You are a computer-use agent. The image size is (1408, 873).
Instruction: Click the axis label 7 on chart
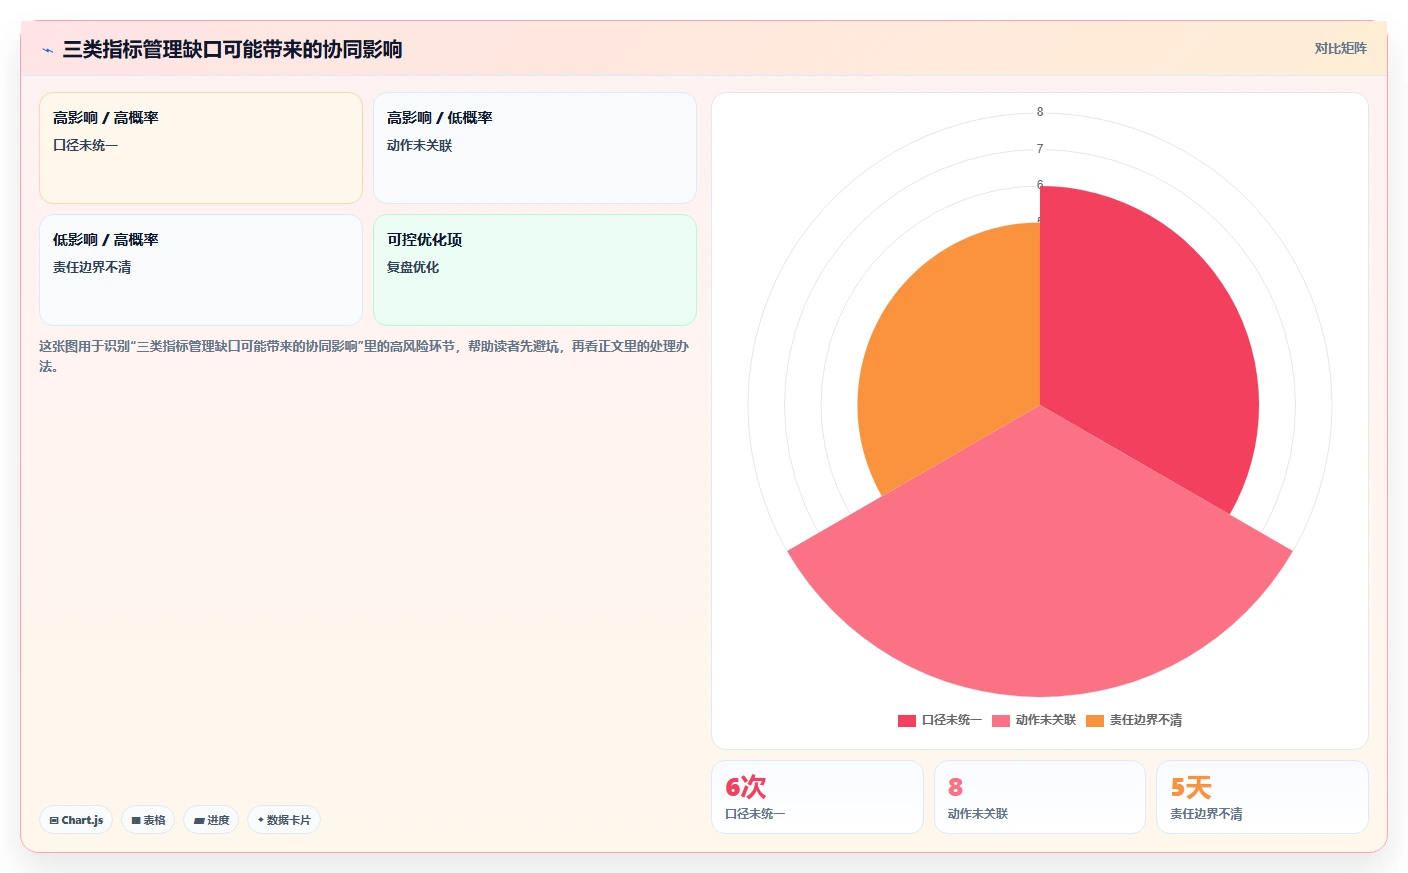coord(1040,149)
